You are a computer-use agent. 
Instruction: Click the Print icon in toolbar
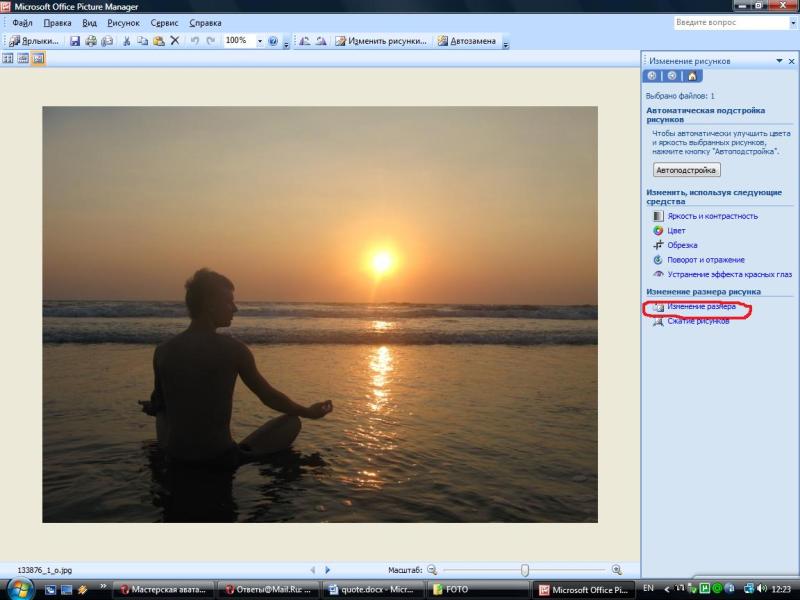[91, 41]
